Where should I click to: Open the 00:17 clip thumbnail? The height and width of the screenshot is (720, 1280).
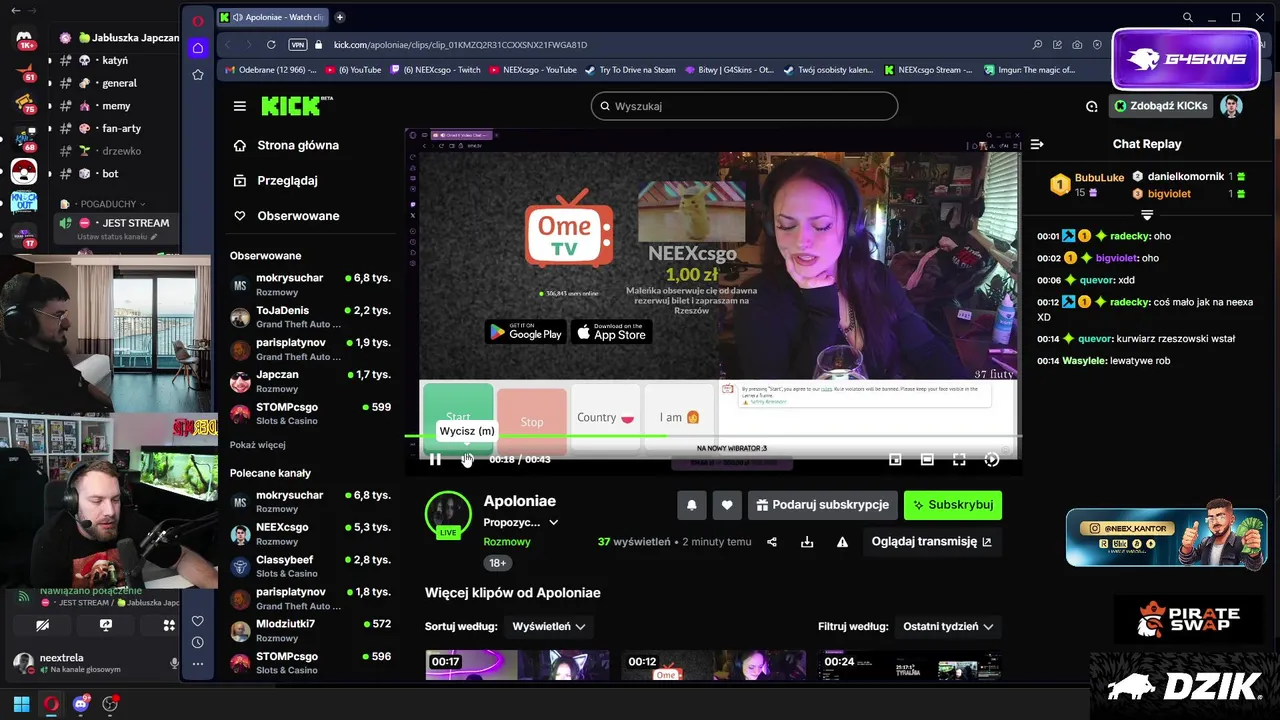tap(517, 665)
